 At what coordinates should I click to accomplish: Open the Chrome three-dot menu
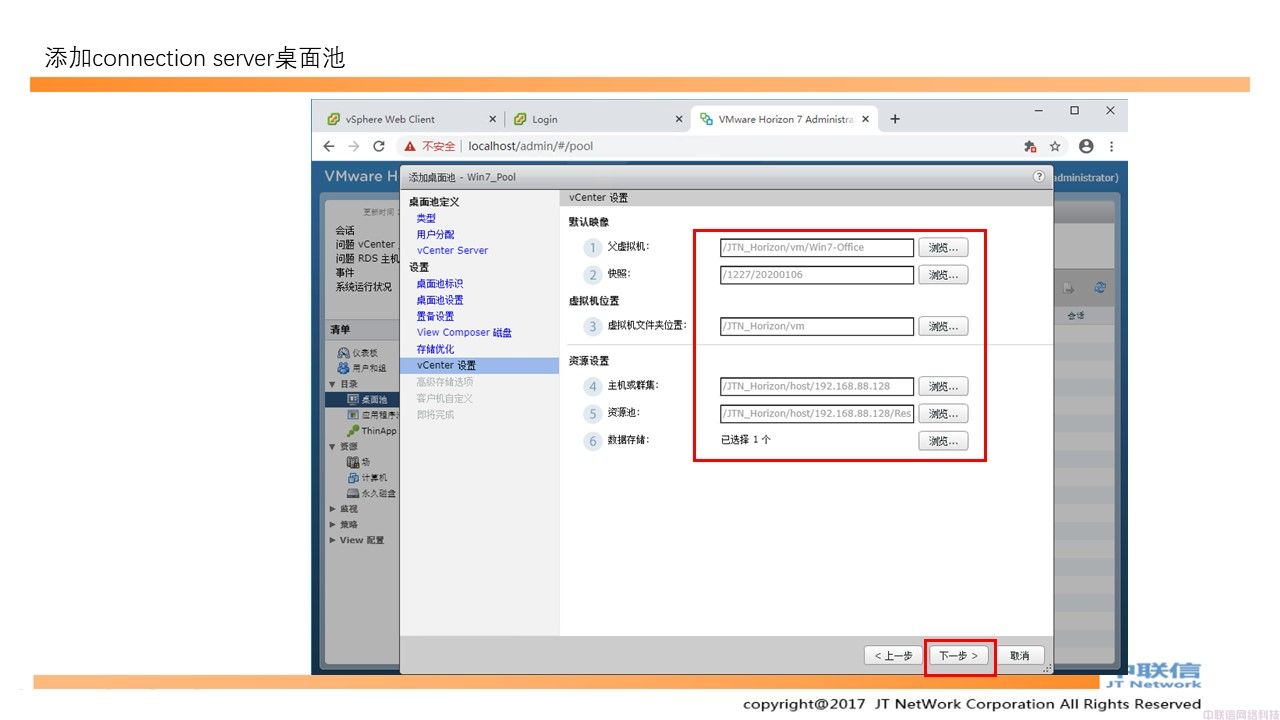1111,146
